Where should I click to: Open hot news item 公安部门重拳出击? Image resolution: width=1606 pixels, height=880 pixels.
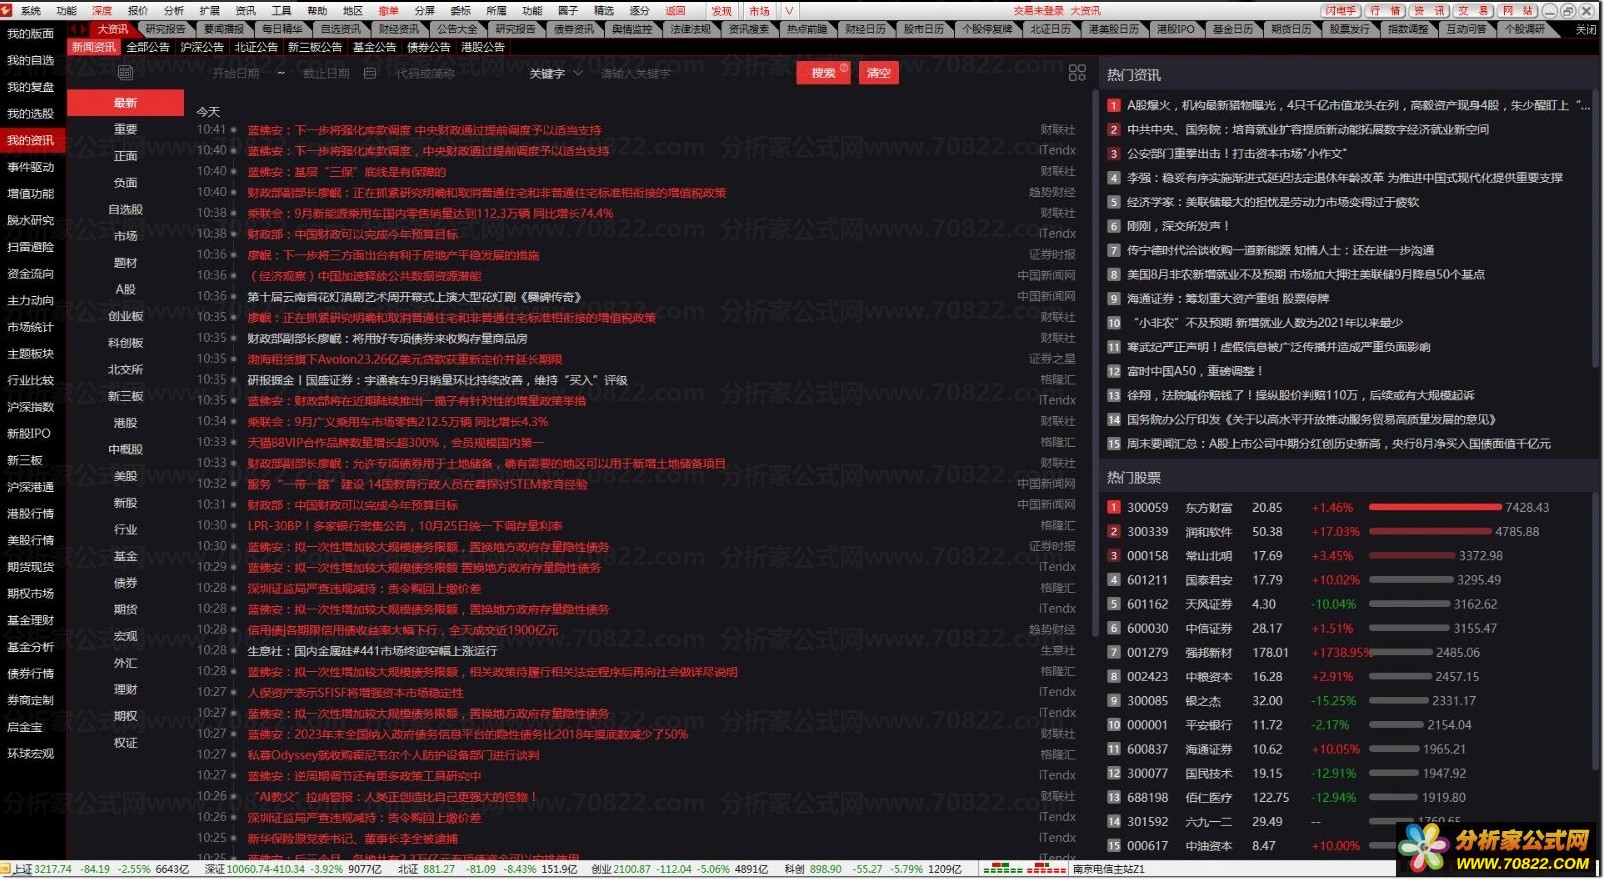1236,154
